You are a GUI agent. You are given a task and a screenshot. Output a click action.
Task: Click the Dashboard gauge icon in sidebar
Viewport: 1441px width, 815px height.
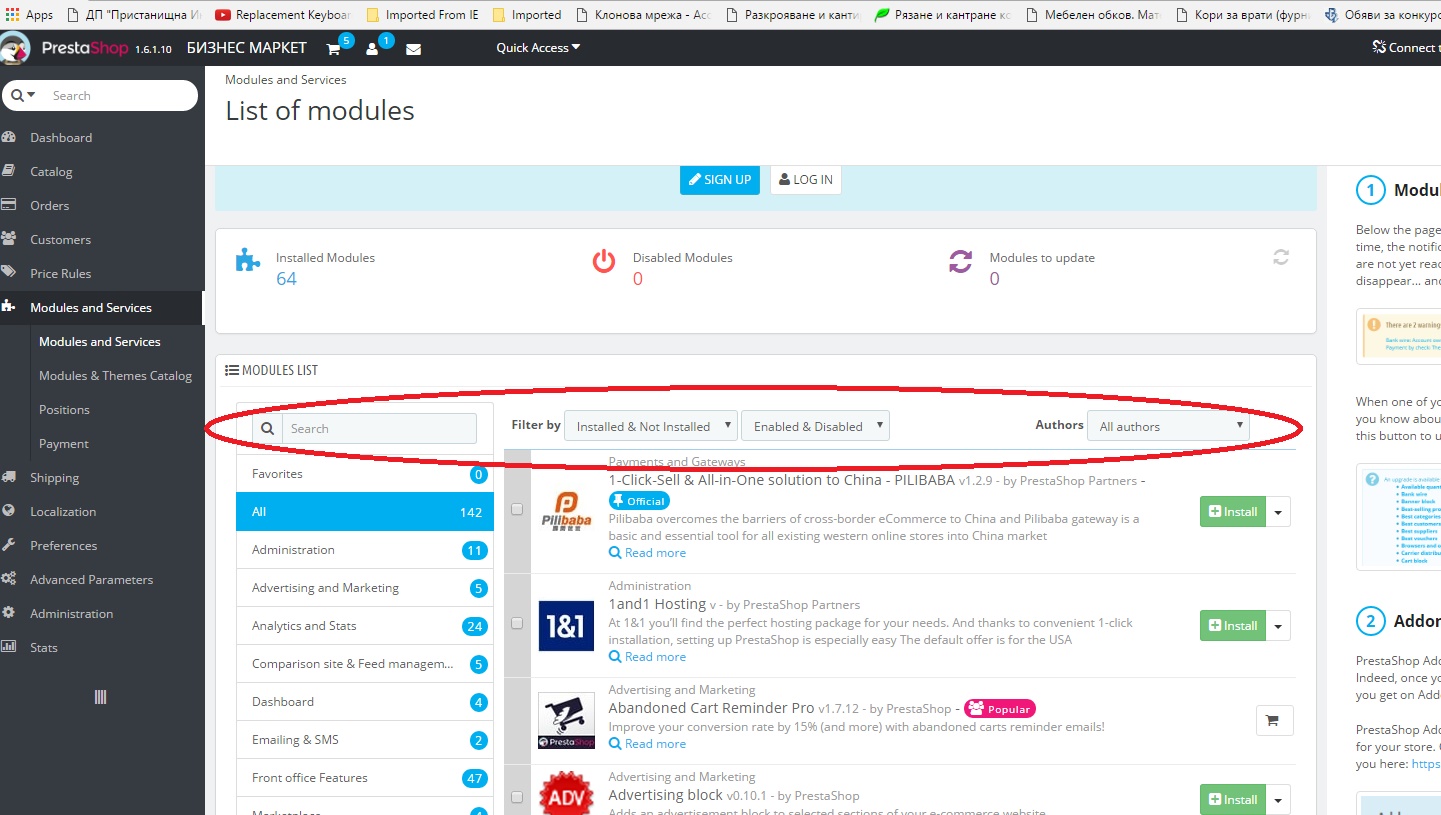coord(9,137)
